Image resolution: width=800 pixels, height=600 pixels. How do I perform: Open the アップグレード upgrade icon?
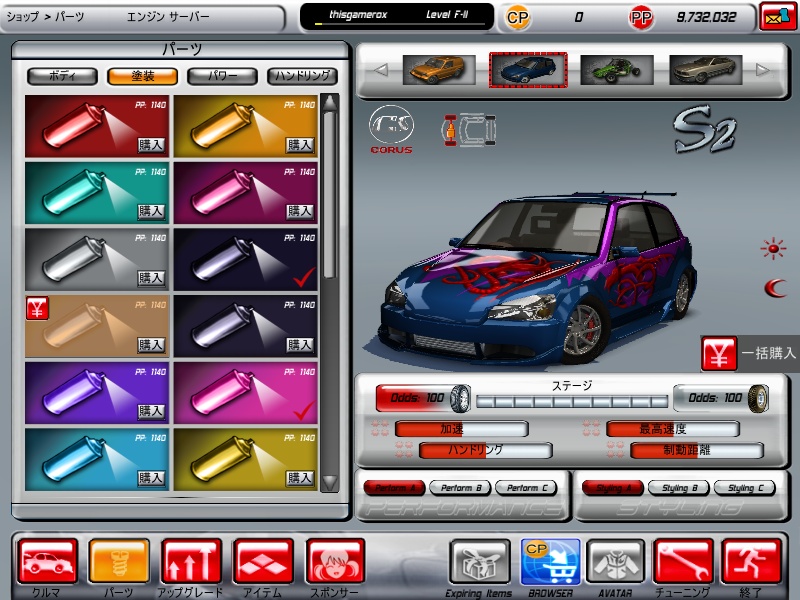coord(192,561)
